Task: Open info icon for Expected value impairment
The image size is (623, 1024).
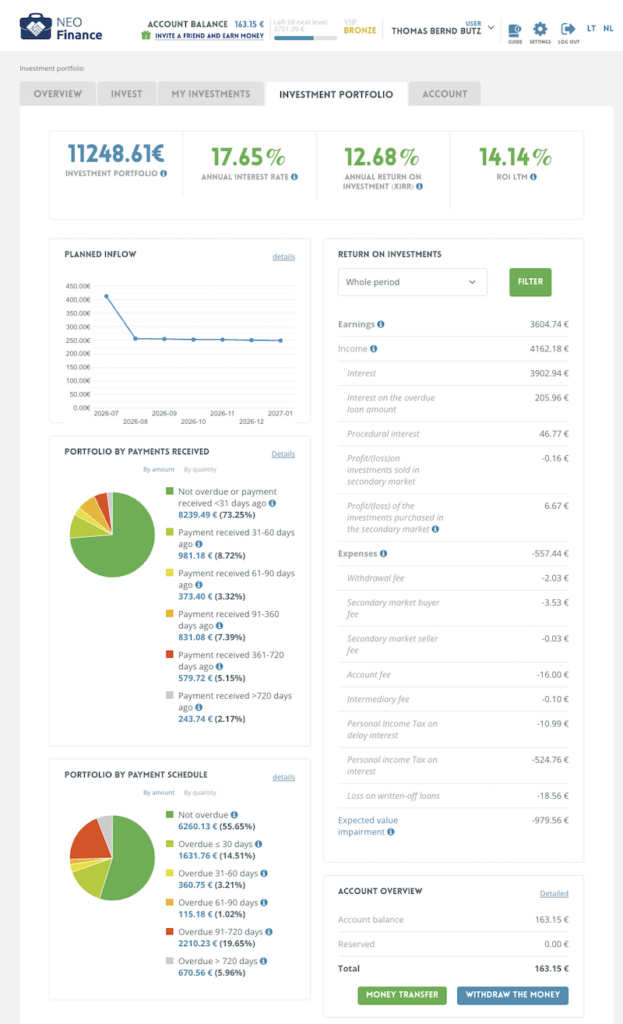Action: click(x=391, y=832)
